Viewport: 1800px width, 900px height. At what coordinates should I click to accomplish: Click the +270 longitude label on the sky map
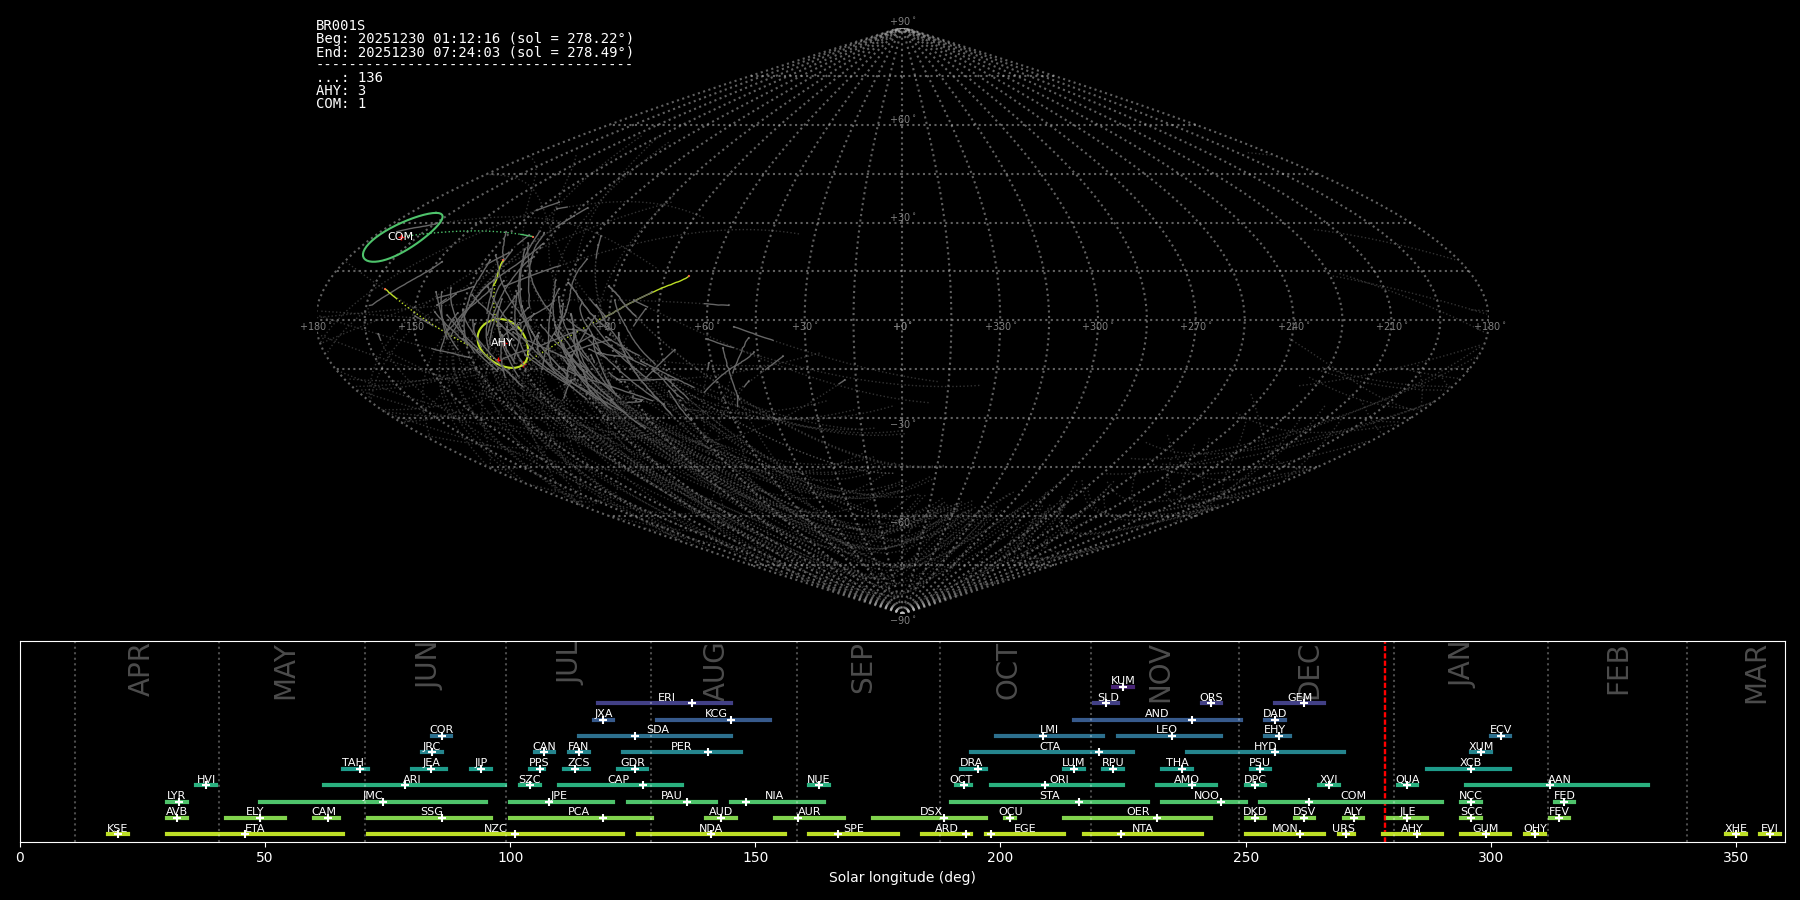(1193, 327)
